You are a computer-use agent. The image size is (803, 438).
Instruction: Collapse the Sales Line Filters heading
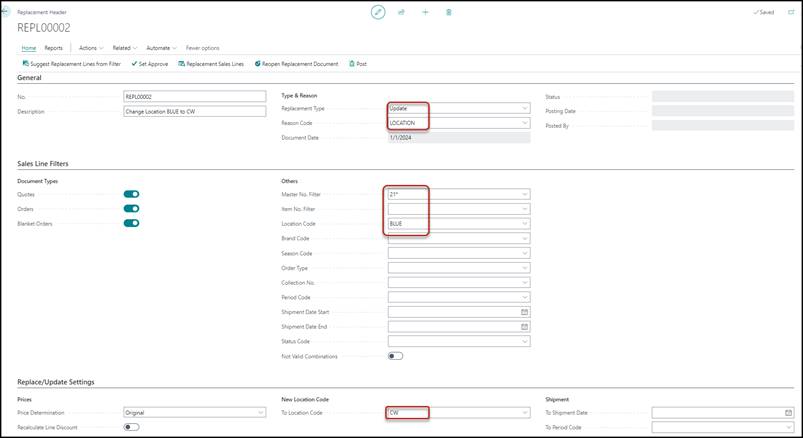pyautogui.click(x=43, y=164)
